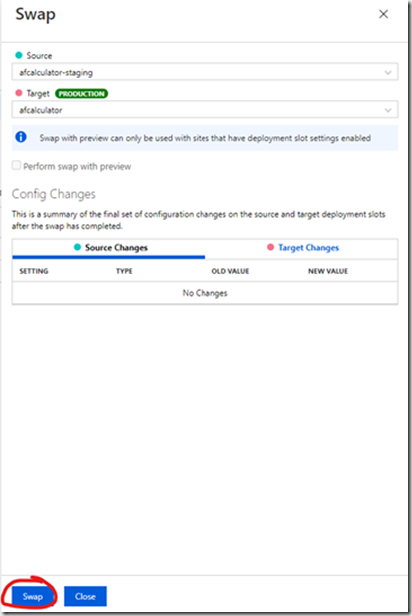
Task: Enable Perform swap with preview checkbox
Action: click(x=16, y=165)
